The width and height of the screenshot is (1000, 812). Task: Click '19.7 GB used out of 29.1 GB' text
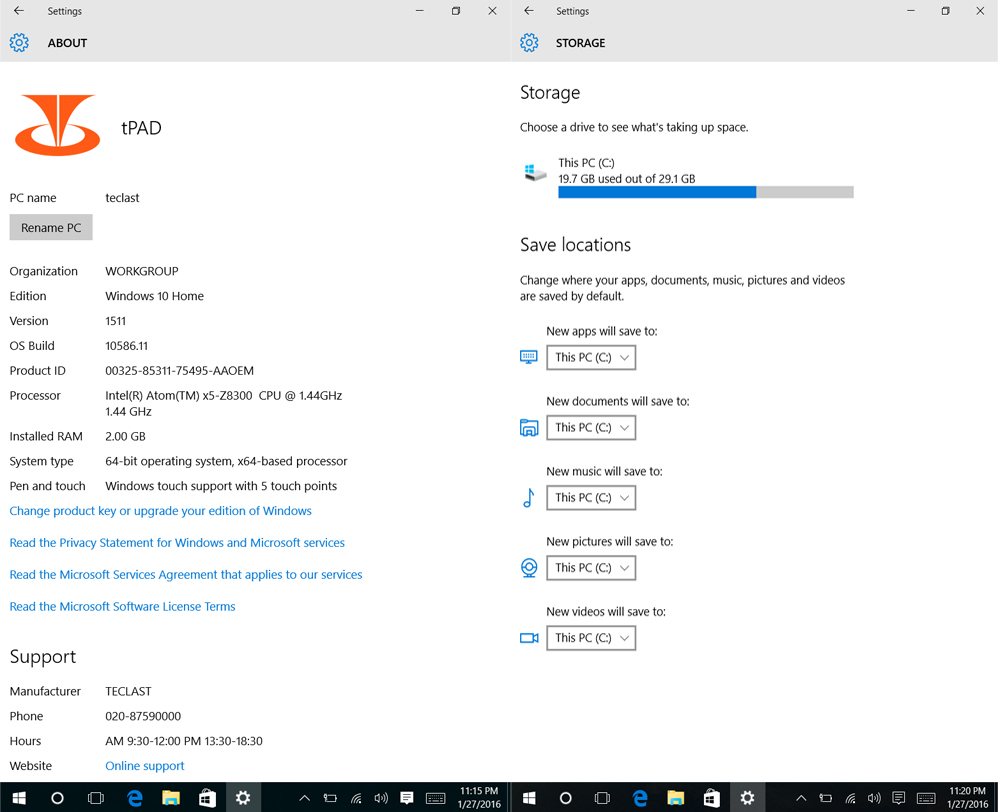(x=627, y=179)
